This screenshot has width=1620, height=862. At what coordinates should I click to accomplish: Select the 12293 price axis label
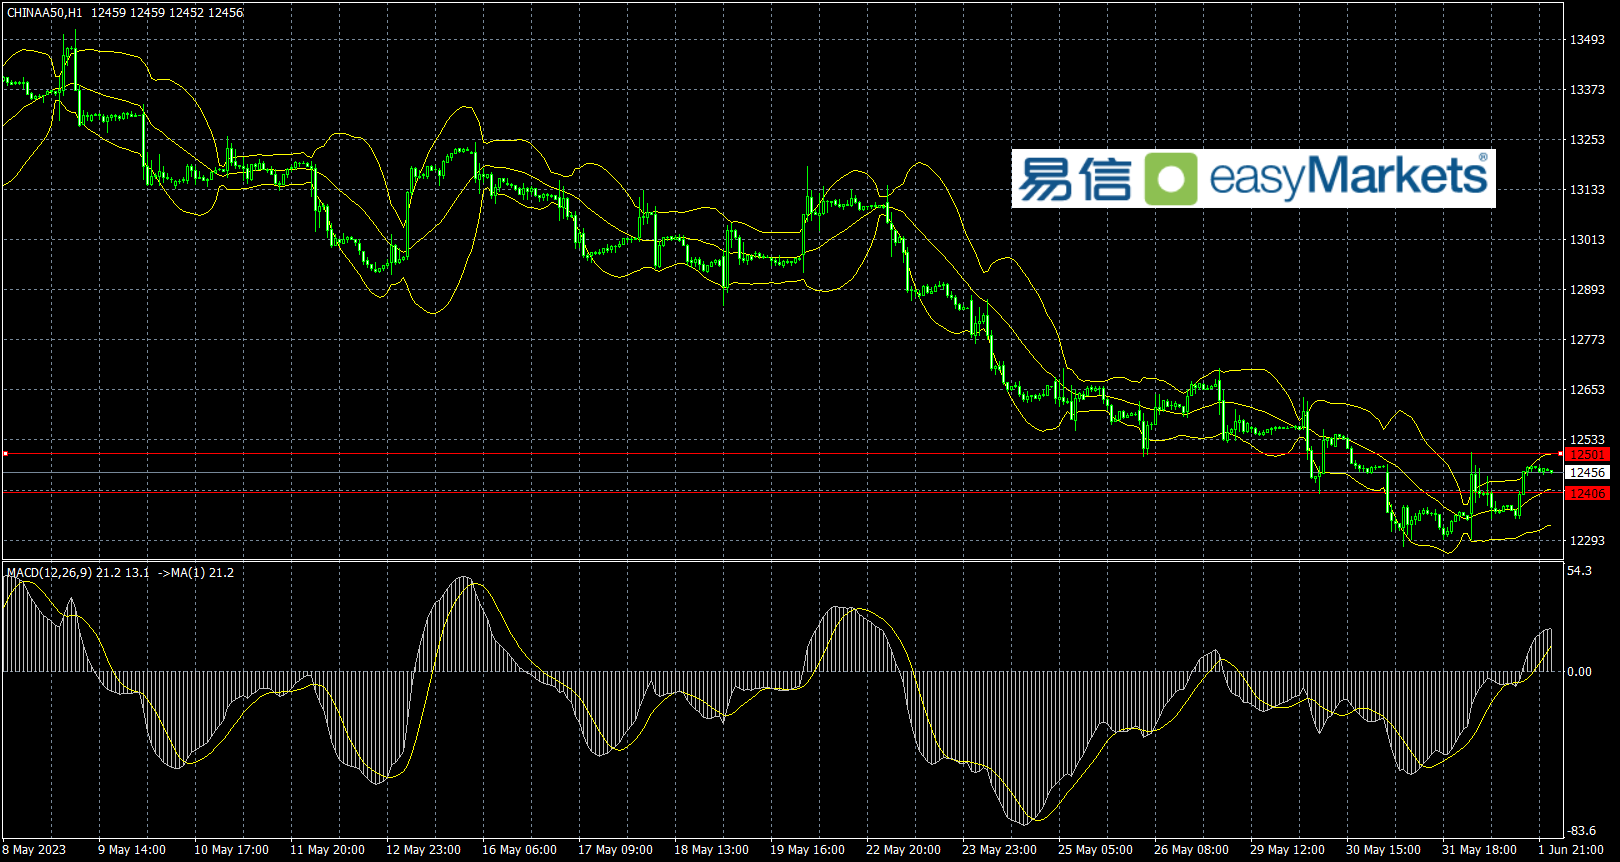(1586, 541)
